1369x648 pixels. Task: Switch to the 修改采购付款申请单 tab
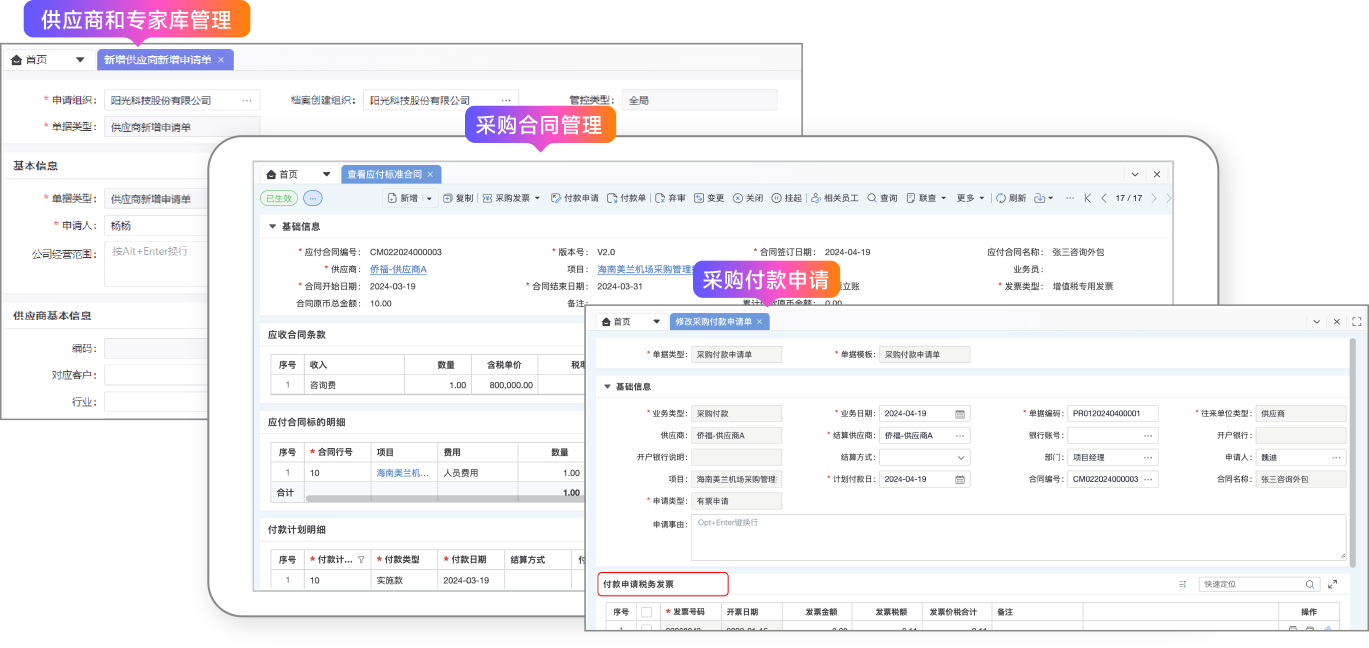[x=712, y=322]
